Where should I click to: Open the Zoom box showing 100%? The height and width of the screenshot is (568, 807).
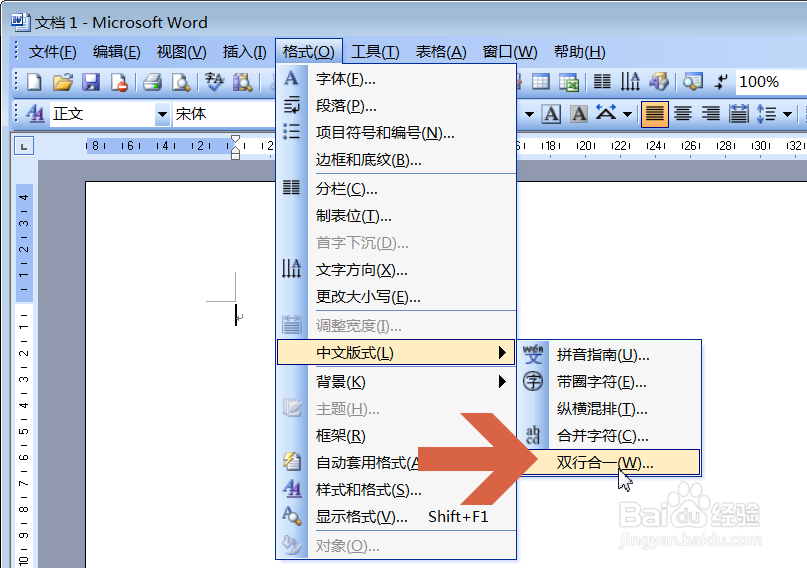click(771, 82)
